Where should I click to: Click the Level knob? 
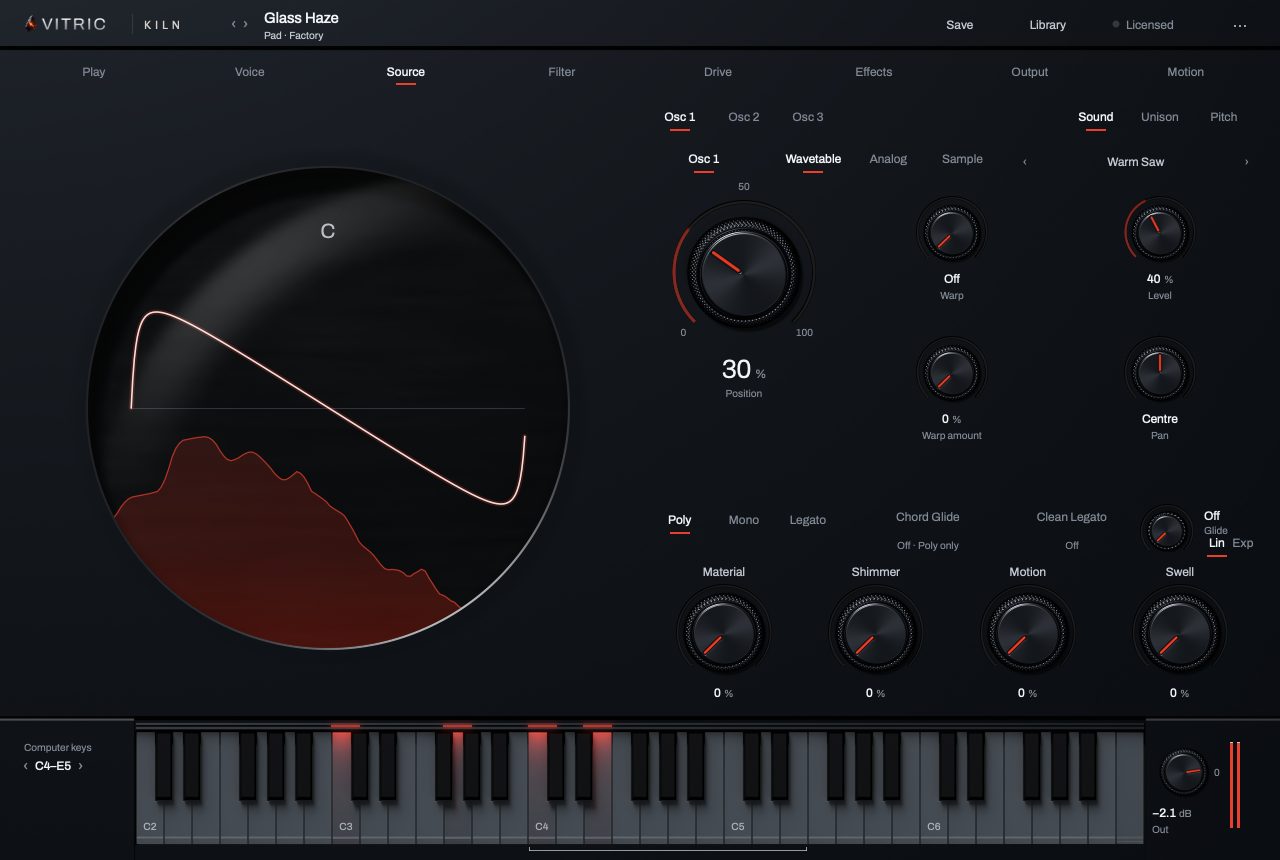1159,232
